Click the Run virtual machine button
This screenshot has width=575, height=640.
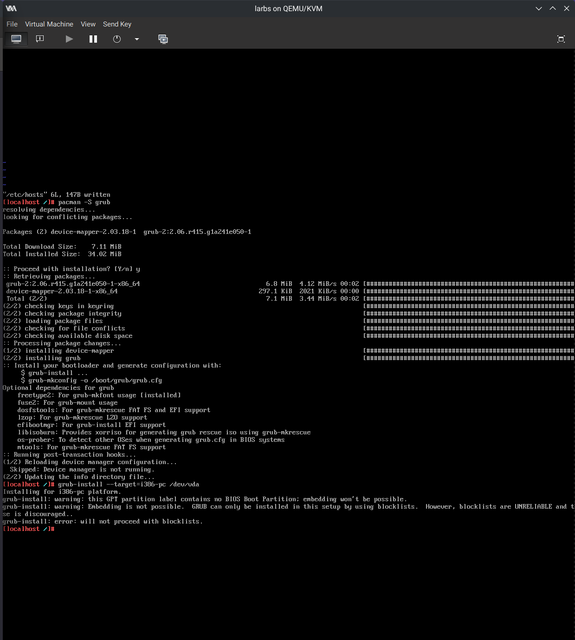coord(69,39)
